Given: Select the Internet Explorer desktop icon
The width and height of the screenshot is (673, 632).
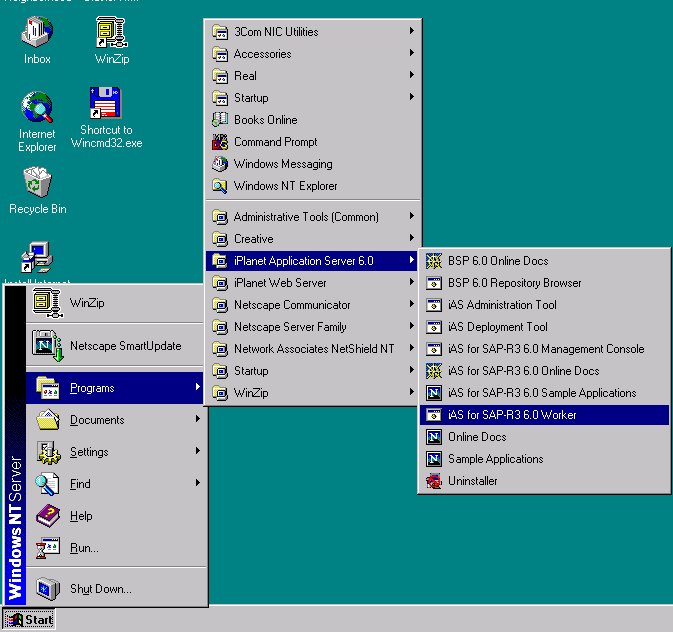Looking at the screenshot, I should (37, 107).
